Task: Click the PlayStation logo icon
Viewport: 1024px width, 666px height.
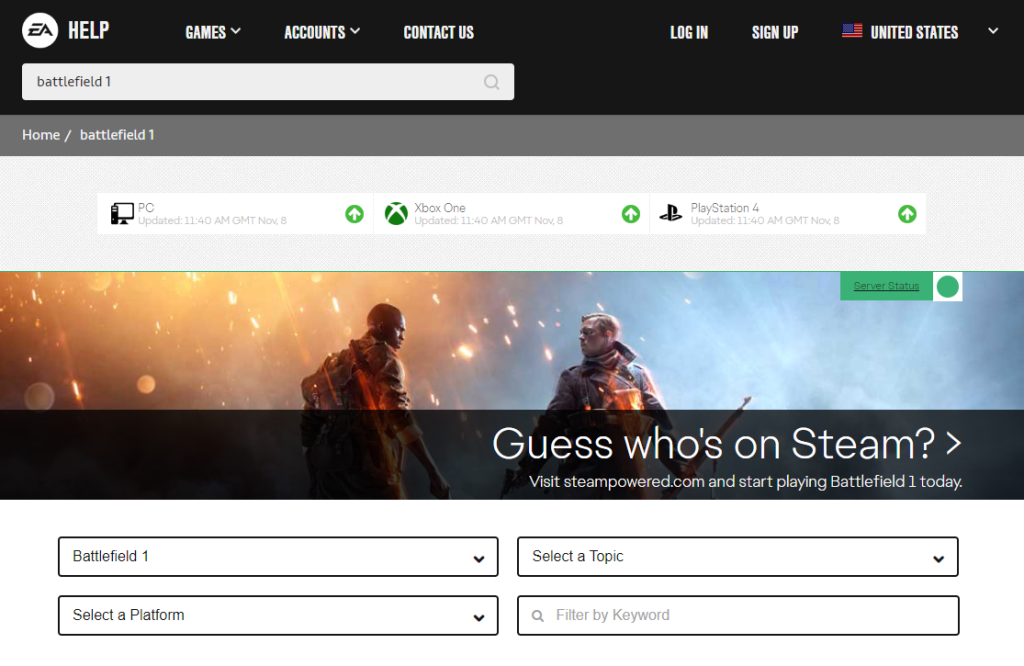Action: point(671,214)
